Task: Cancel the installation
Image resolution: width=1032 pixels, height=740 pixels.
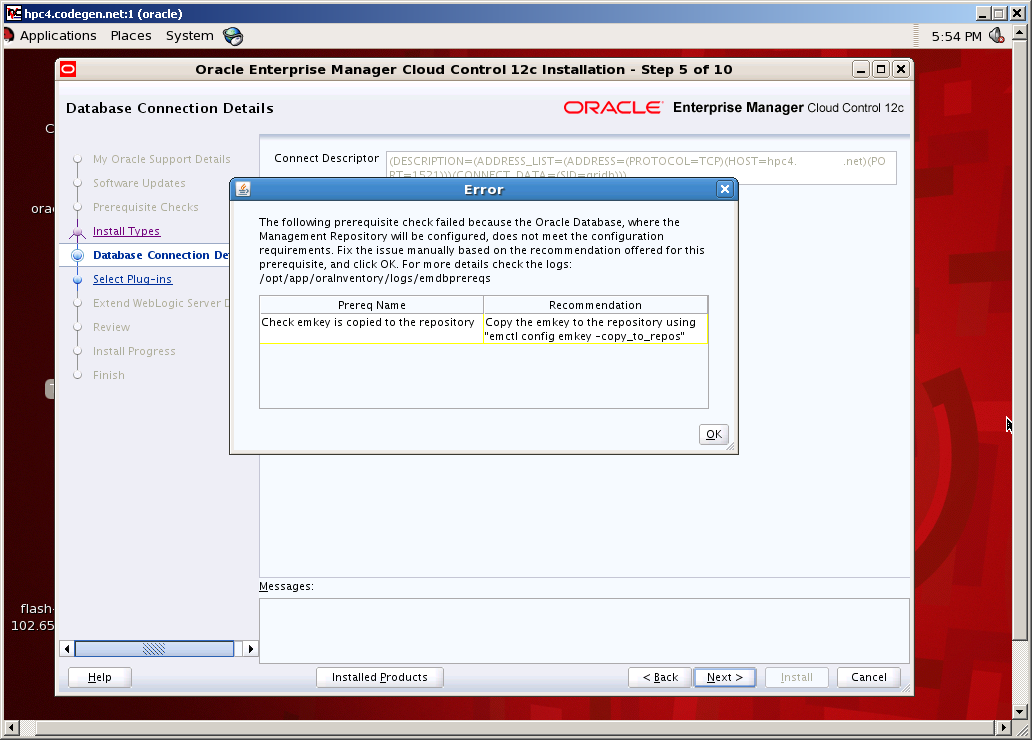Action: (867, 677)
